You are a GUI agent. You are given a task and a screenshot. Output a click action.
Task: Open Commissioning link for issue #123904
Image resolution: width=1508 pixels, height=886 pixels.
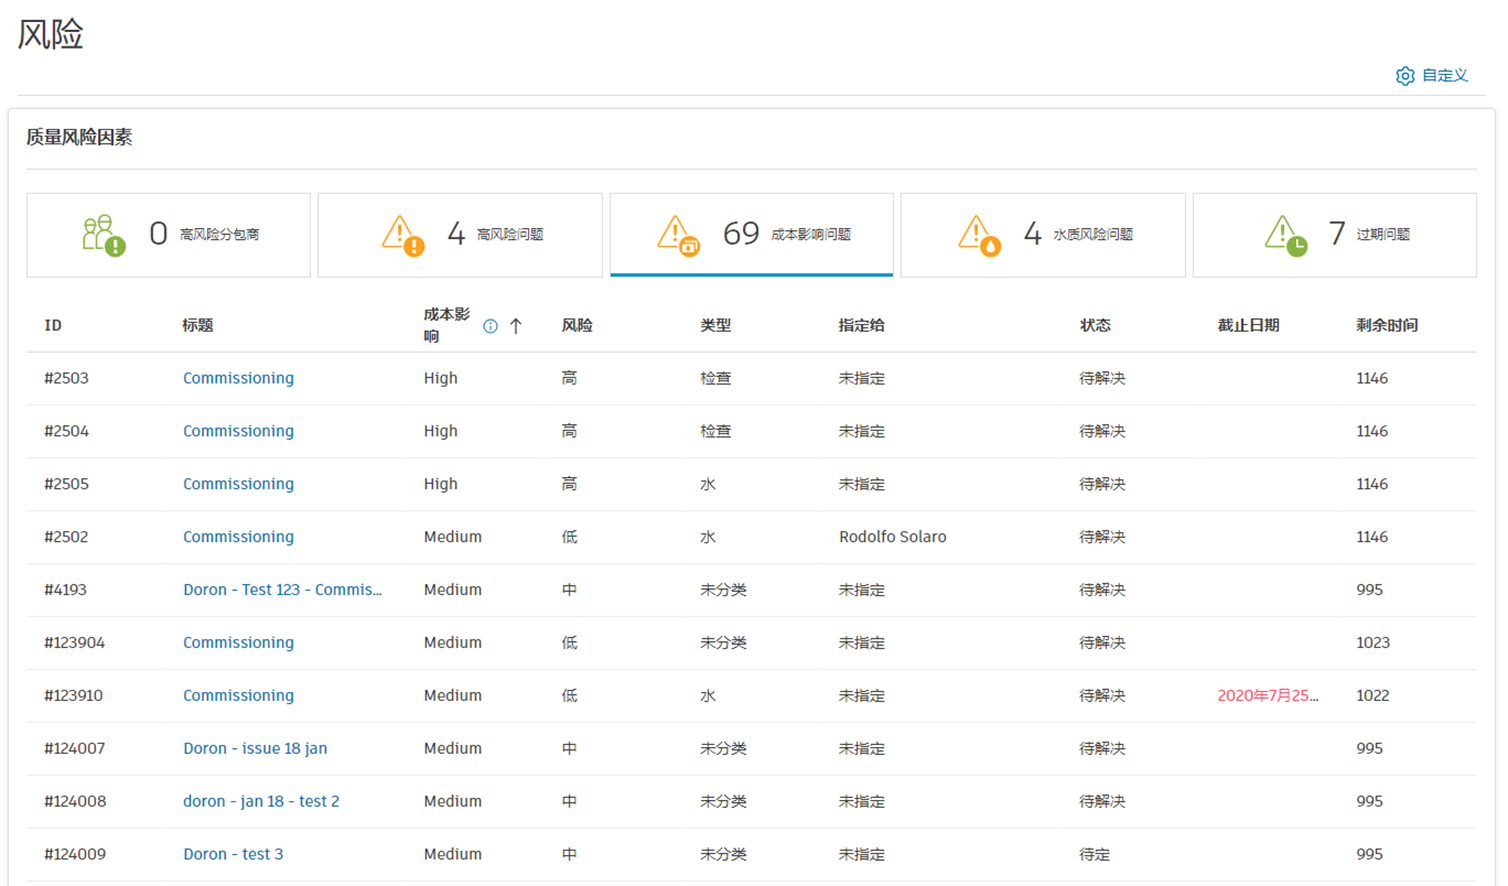click(x=238, y=643)
